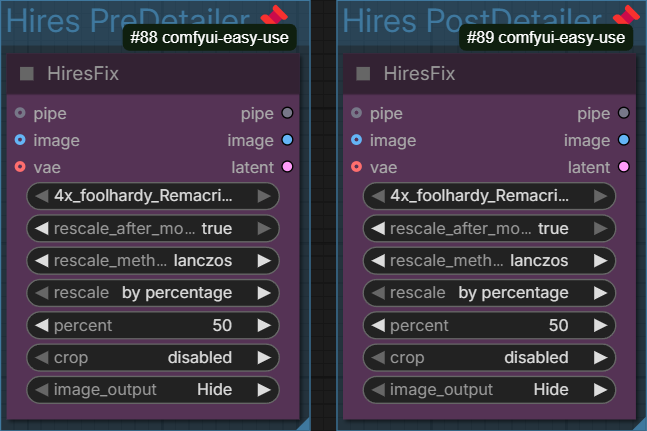Next upscale model arrow in PostDetailer node
The image size is (647, 431).
[x=601, y=196]
